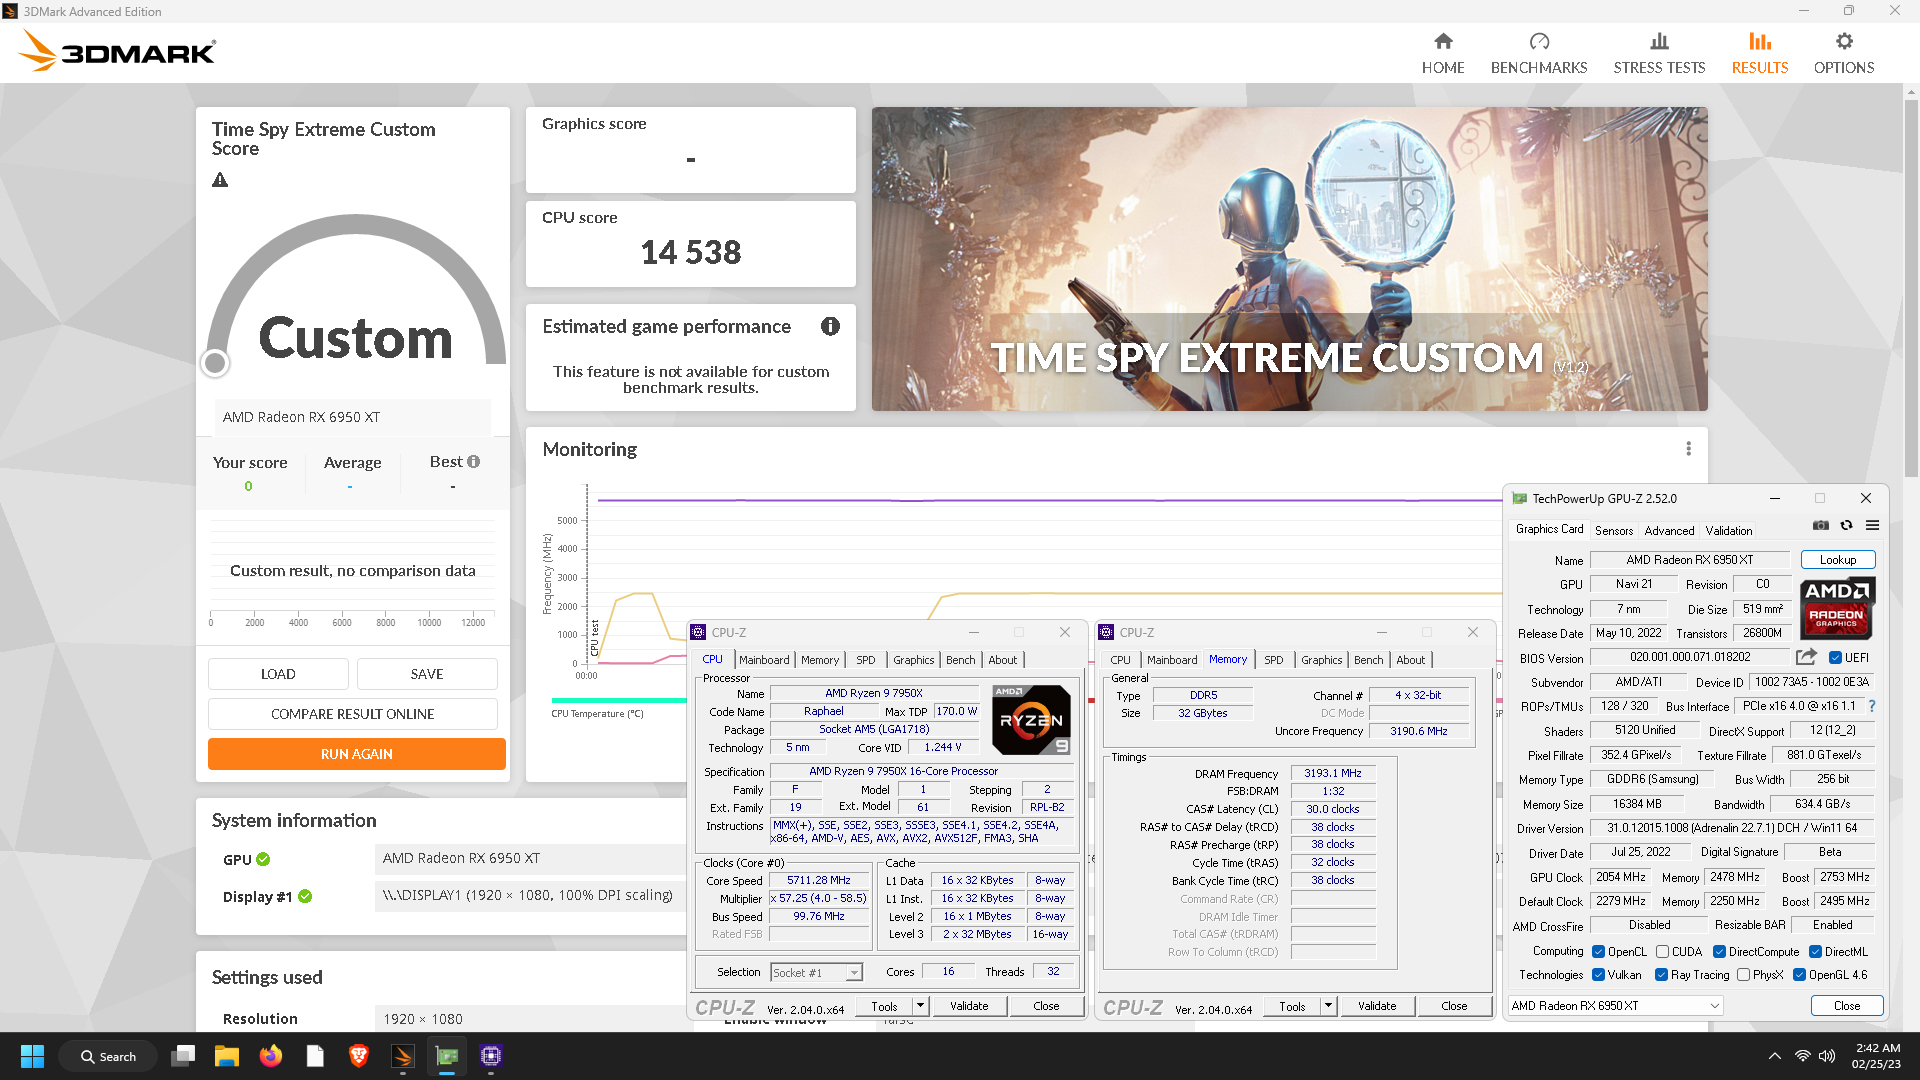Click COMPARE RESULT ONLINE

point(353,714)
